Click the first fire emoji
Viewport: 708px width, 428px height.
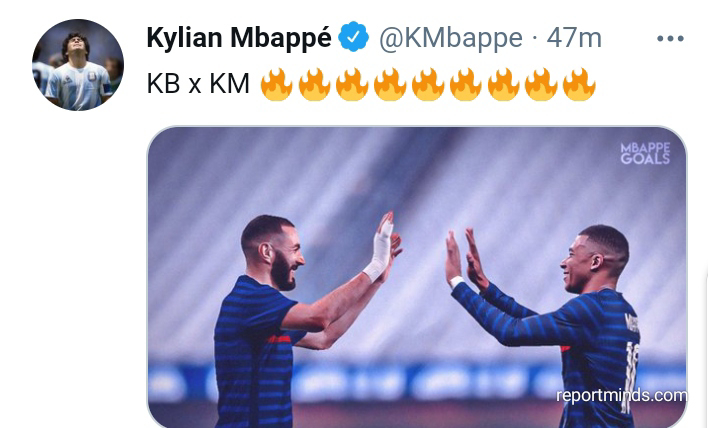(x=276, y=84)
